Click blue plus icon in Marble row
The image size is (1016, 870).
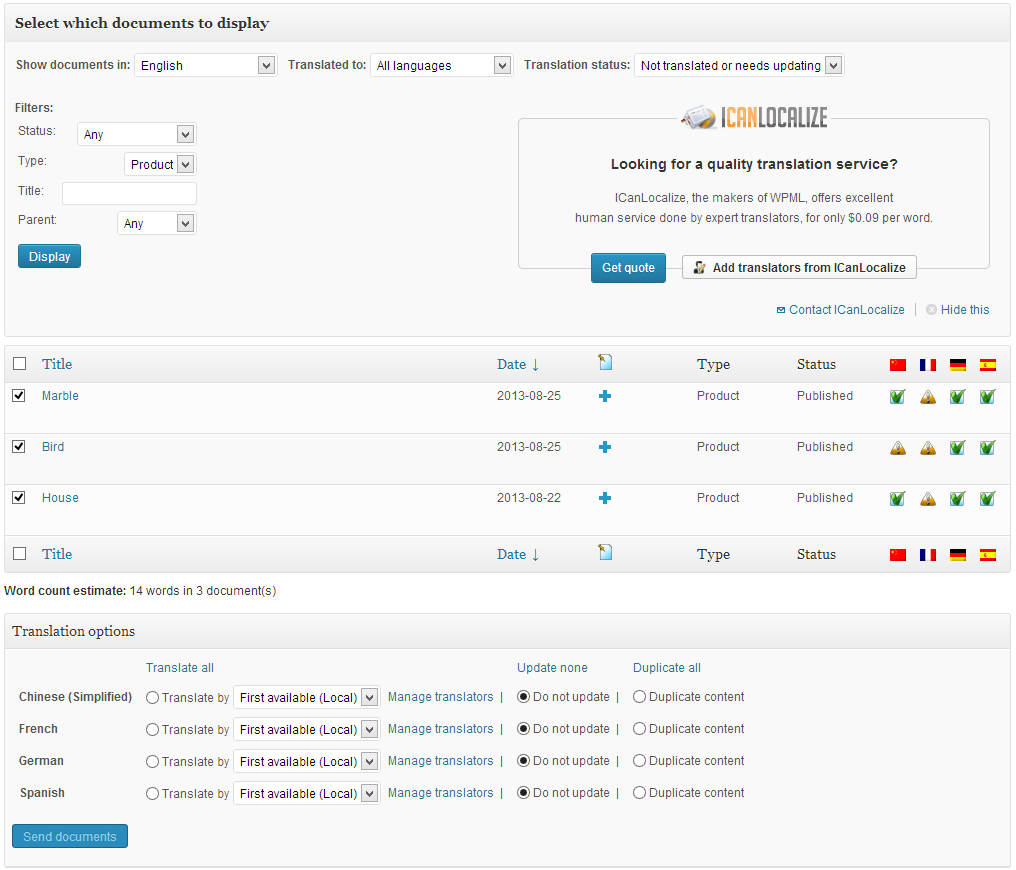pos(605,396)
